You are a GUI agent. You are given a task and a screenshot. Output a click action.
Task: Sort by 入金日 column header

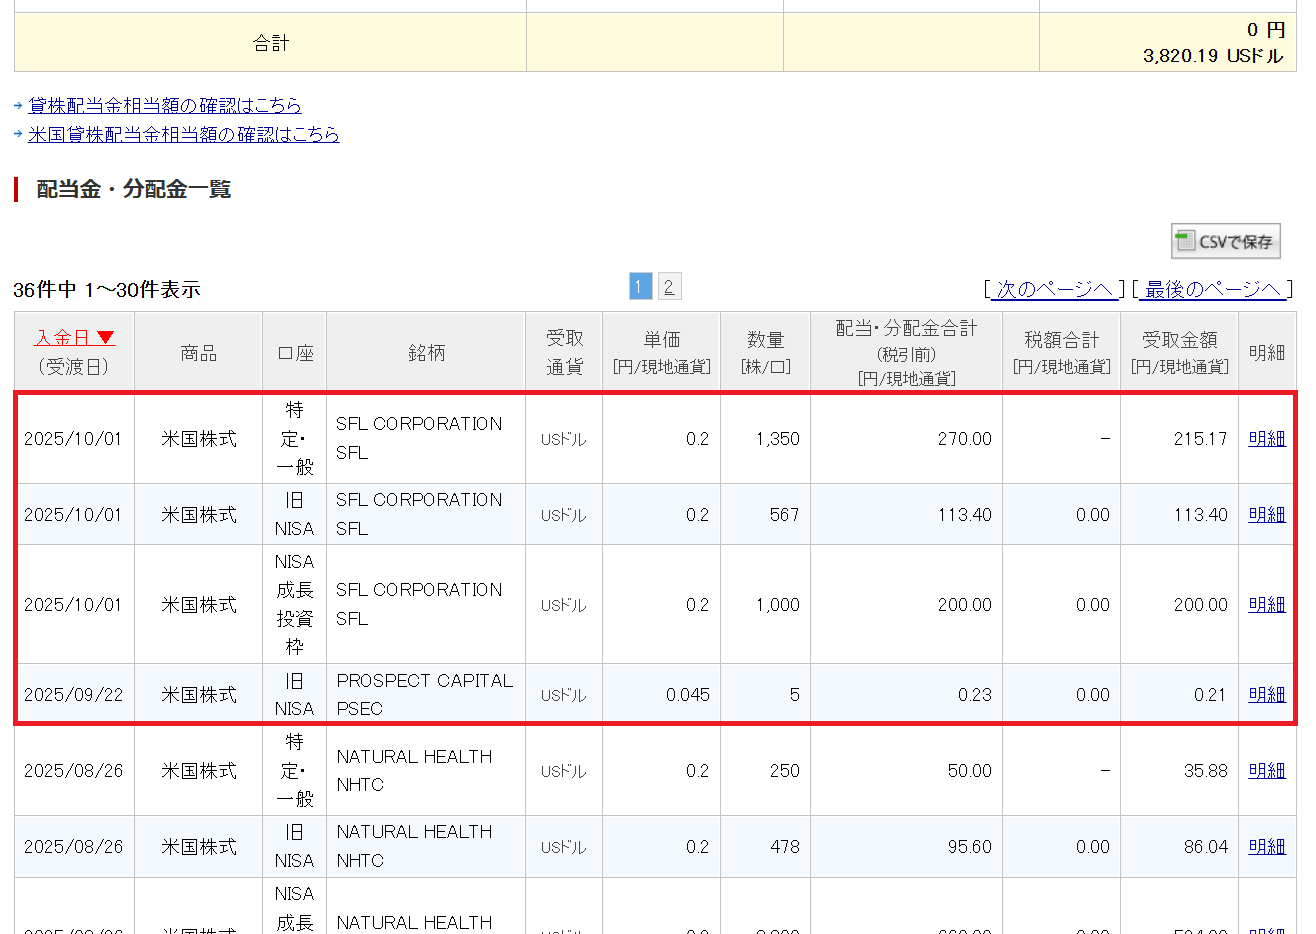point(63,338)
